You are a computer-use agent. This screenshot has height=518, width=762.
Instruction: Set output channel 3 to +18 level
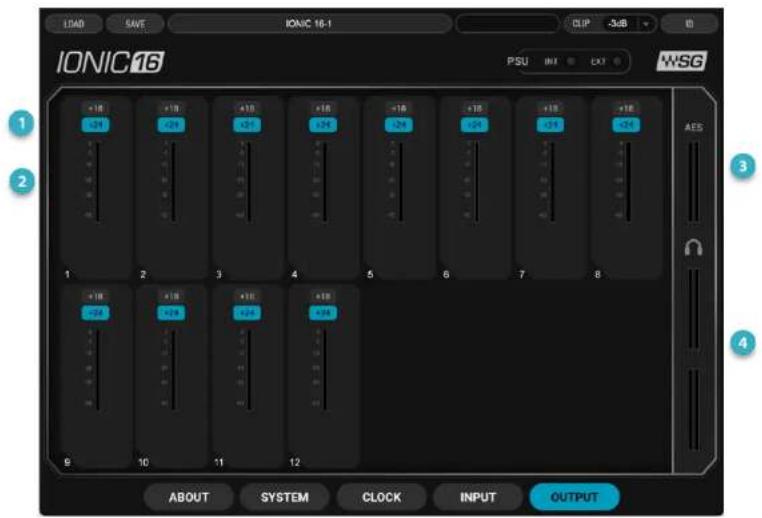click(x=247, y=108)
